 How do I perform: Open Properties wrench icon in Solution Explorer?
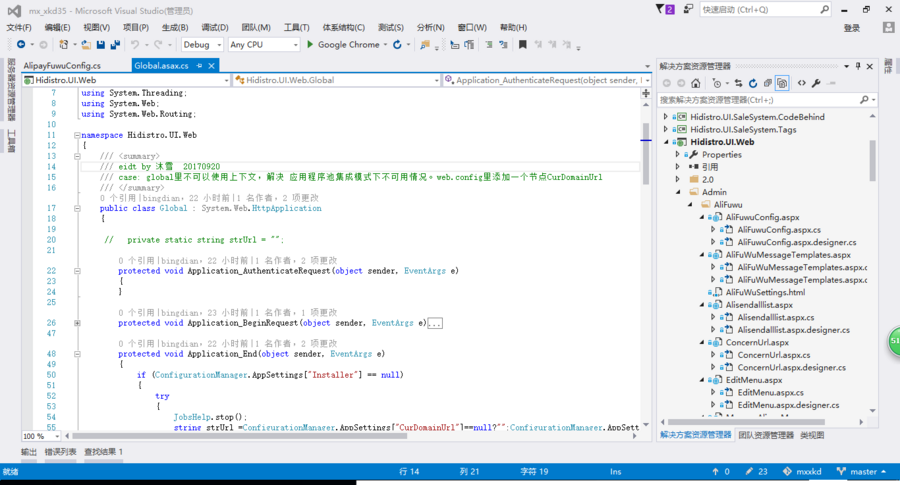(816, 83)
